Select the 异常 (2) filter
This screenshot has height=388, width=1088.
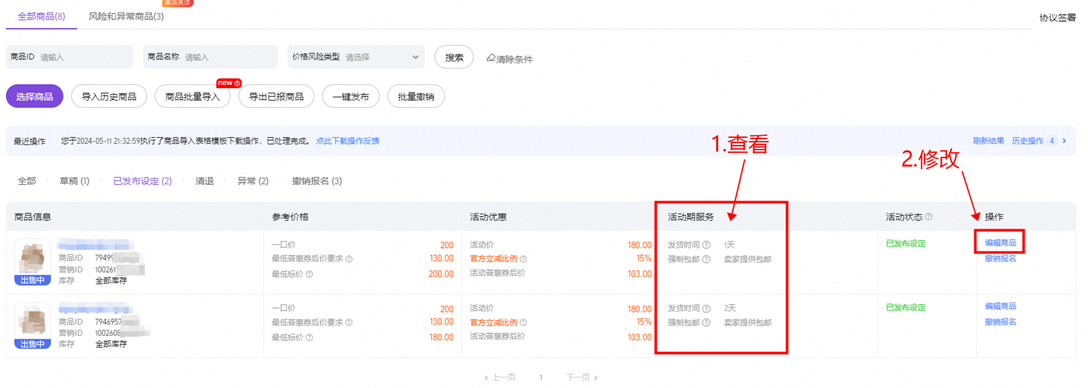[x=253, y=181]
